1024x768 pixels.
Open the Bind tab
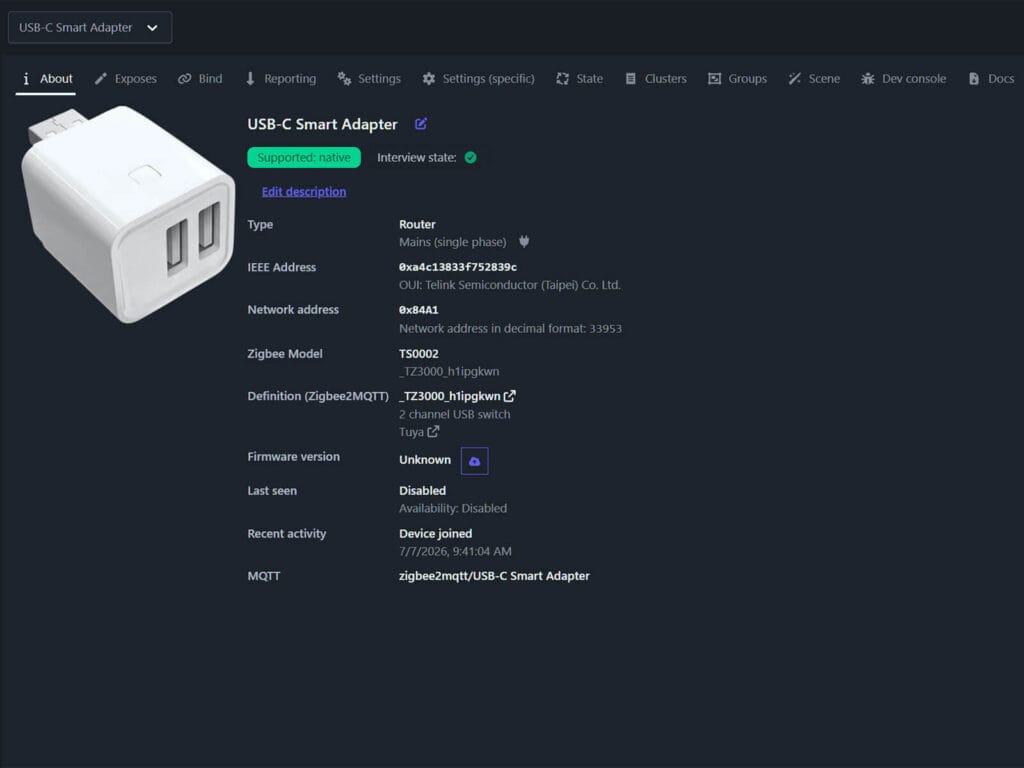tap(200, 78)
